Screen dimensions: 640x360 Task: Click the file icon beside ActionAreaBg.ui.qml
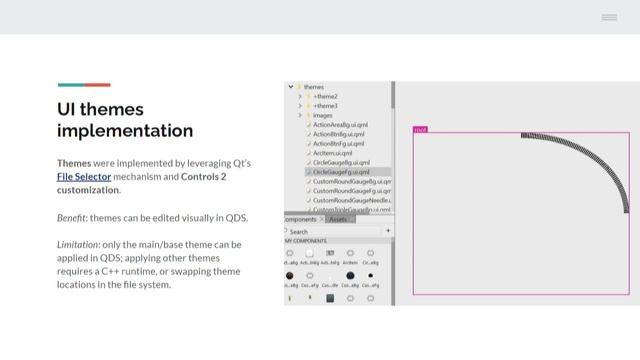[309, 124]
